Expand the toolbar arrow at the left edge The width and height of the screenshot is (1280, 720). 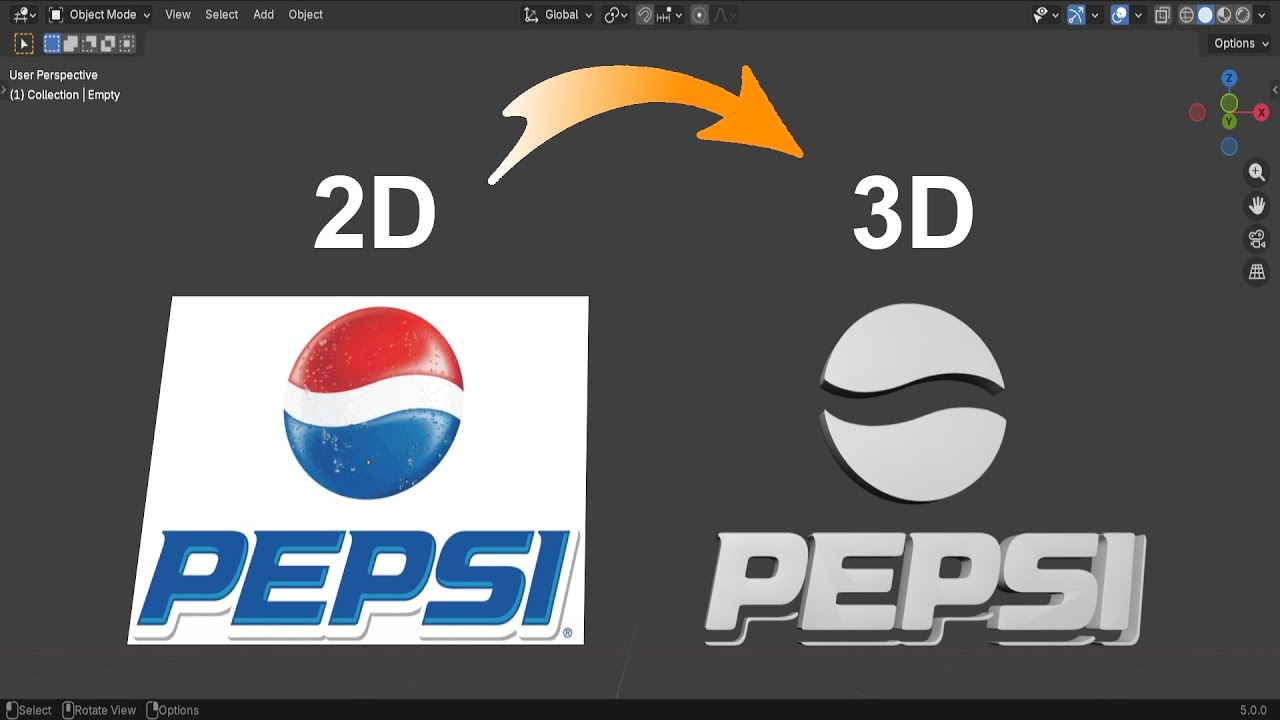(4, 90)
